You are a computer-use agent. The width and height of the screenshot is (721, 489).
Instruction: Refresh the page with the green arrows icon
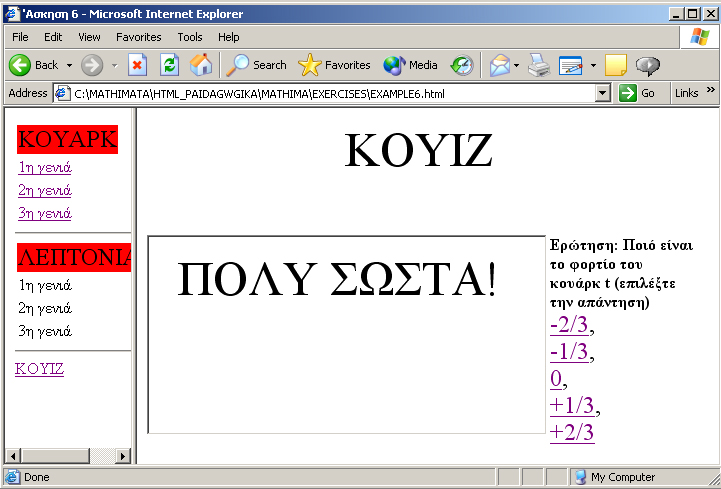169,65
